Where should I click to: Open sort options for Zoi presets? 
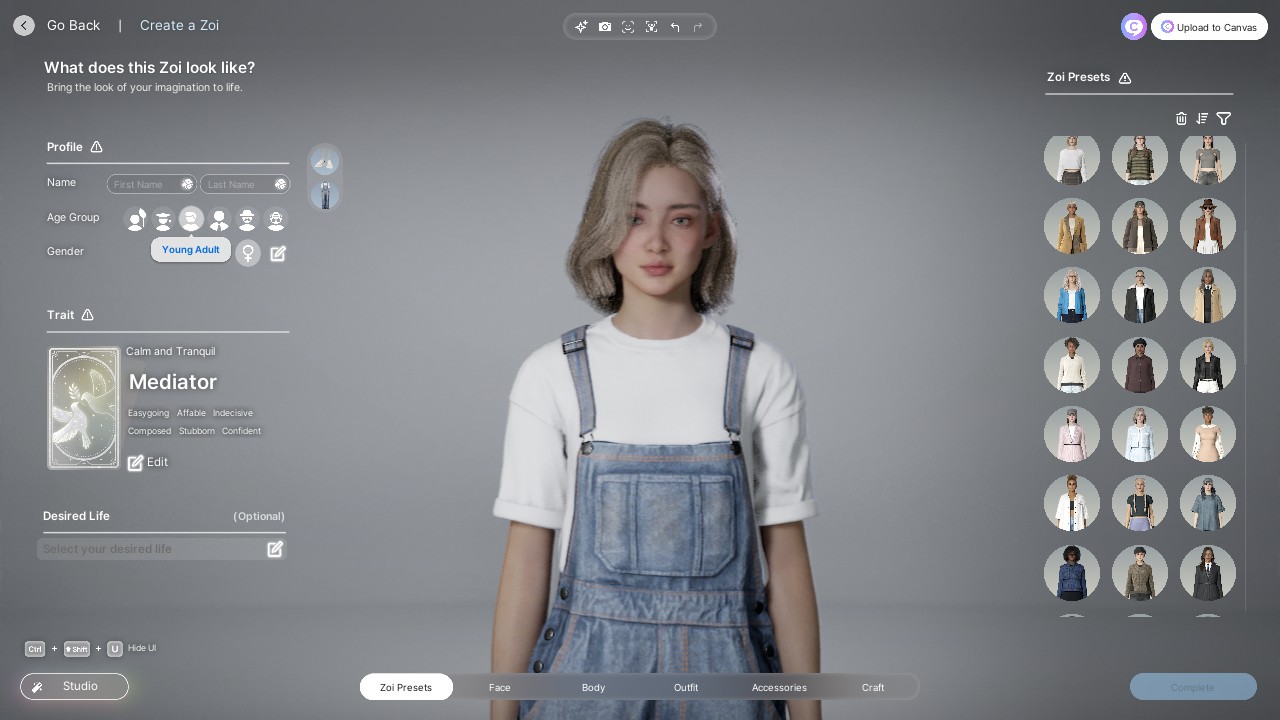pos(1202,118)
